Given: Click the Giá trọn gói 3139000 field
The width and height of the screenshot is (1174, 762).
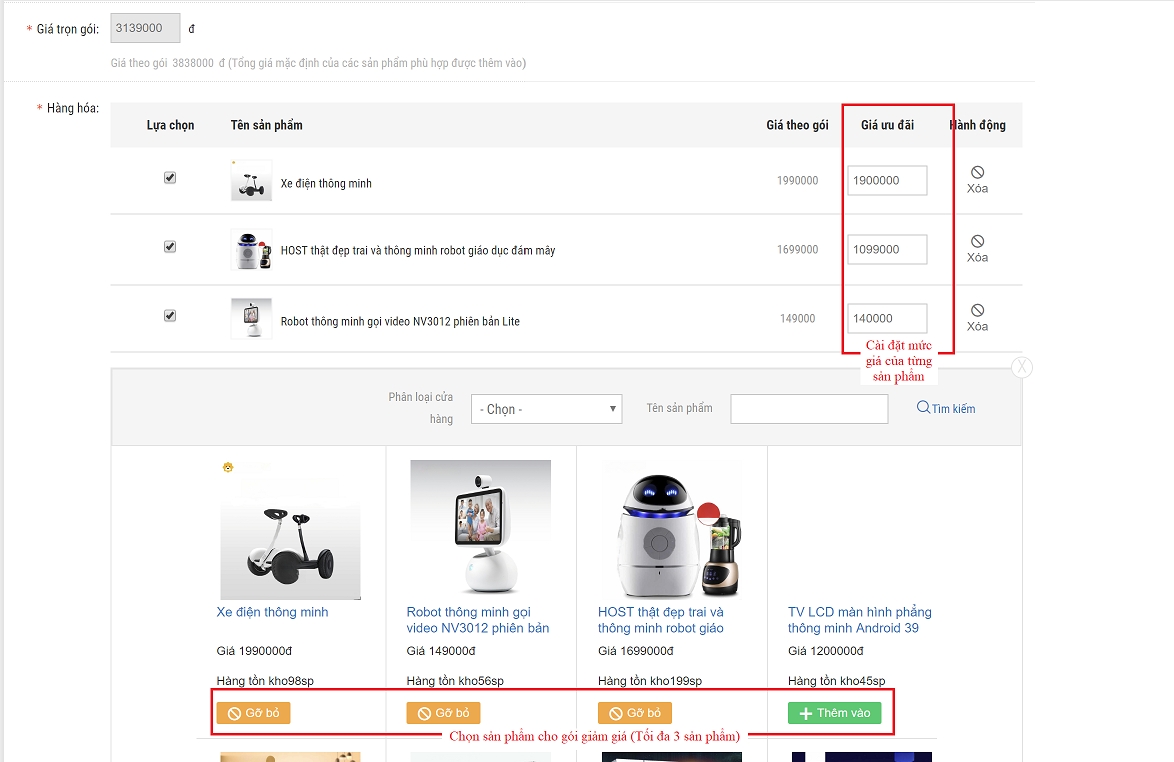Looking at the screenshot, I should (x=145, y=29).
